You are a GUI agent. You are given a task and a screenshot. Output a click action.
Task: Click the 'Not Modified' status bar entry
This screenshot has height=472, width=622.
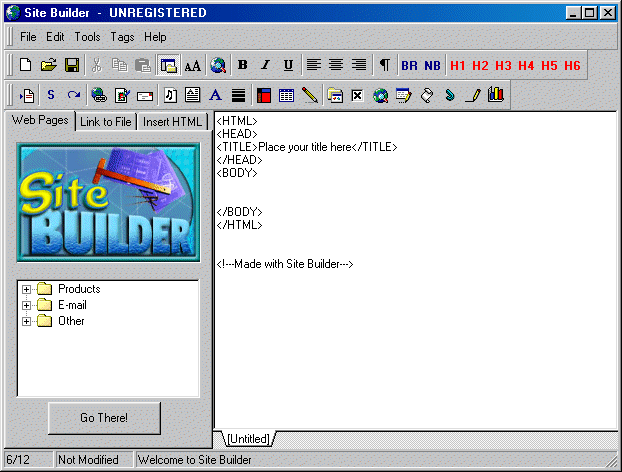coord(93,460)
